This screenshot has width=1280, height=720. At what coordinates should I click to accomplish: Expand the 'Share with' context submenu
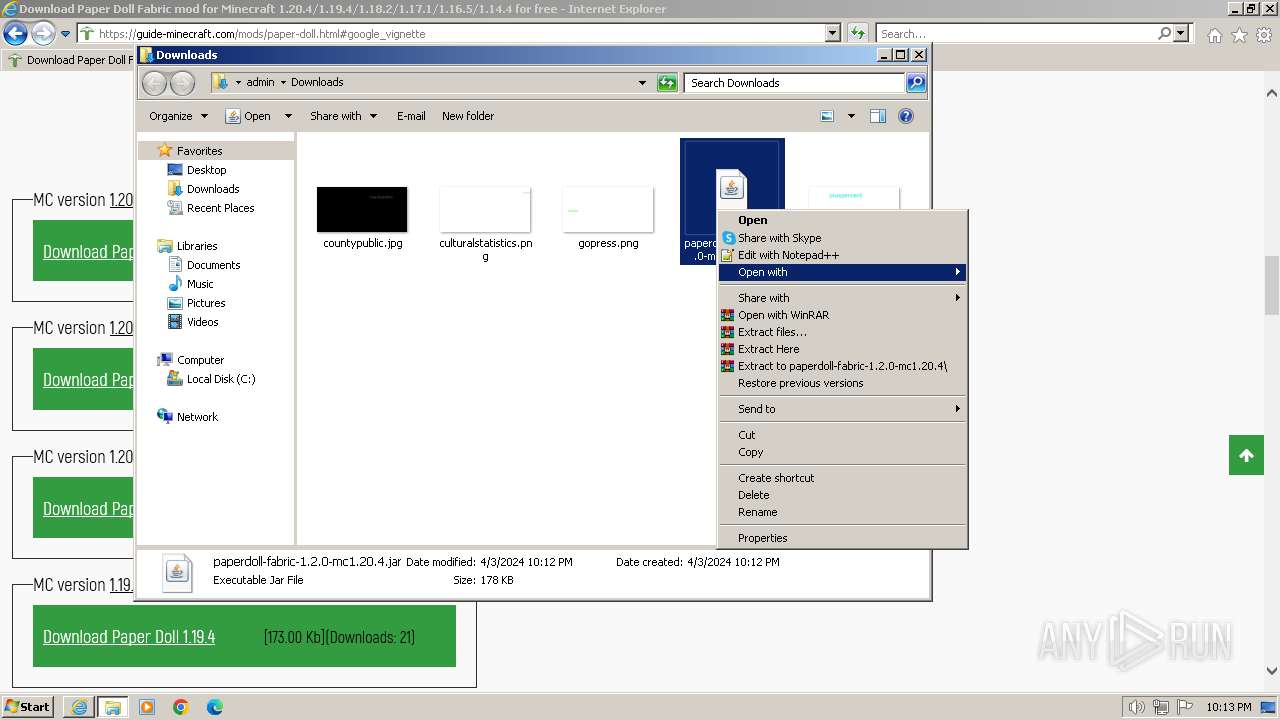click(842, 298)
